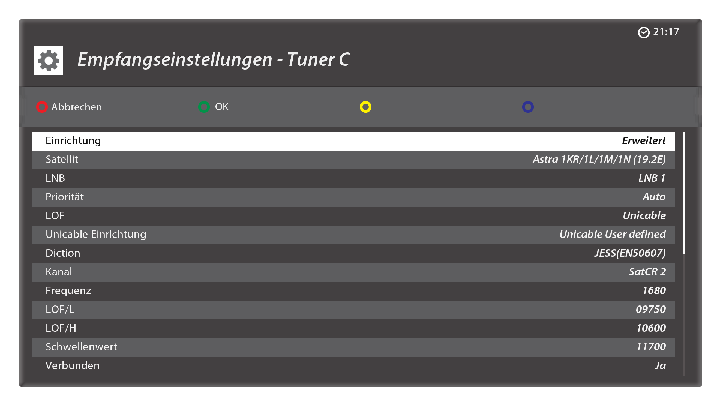Screen dimensions: 720x405
Task: Change the LOF type Unicable
Action: pos(643,216)
